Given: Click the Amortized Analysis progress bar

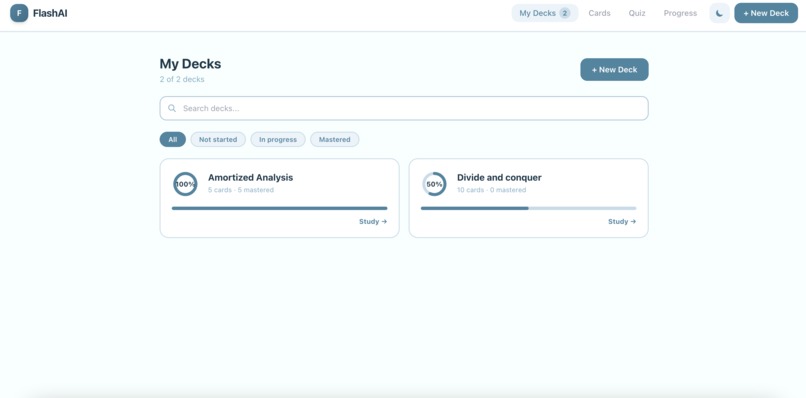Looking at the screenshot, I should (280, 208).
